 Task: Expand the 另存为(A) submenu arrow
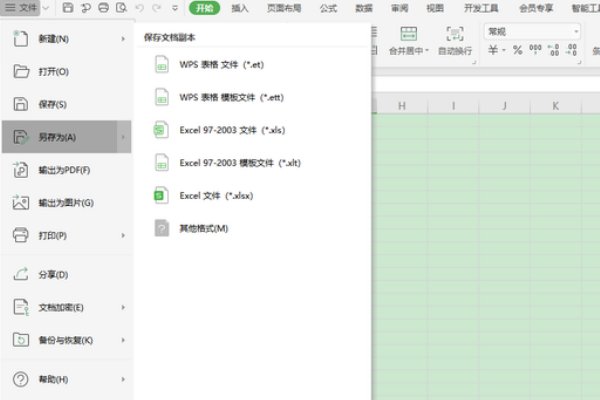point(123,137)
